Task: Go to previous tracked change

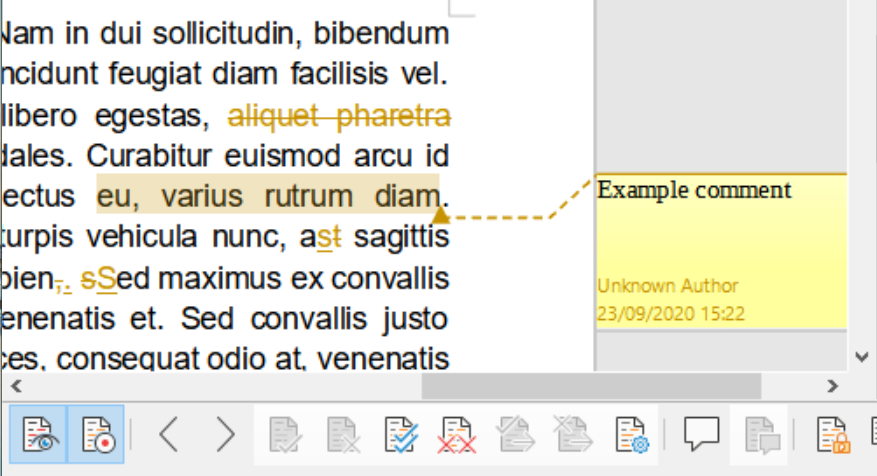Action: tap(169, 435)
